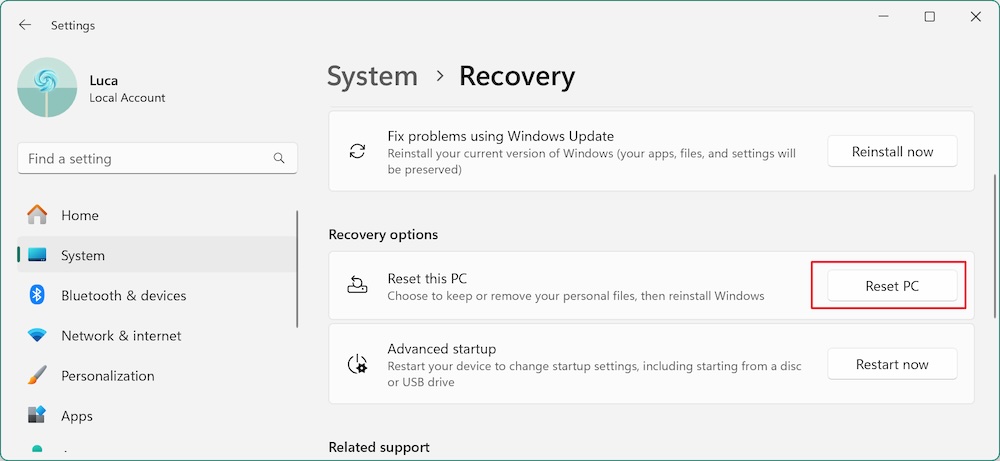The width and height of the screenshot is (1000, 461).
Task: Open Network & internet settings
Action: click(x=156, y=336)
